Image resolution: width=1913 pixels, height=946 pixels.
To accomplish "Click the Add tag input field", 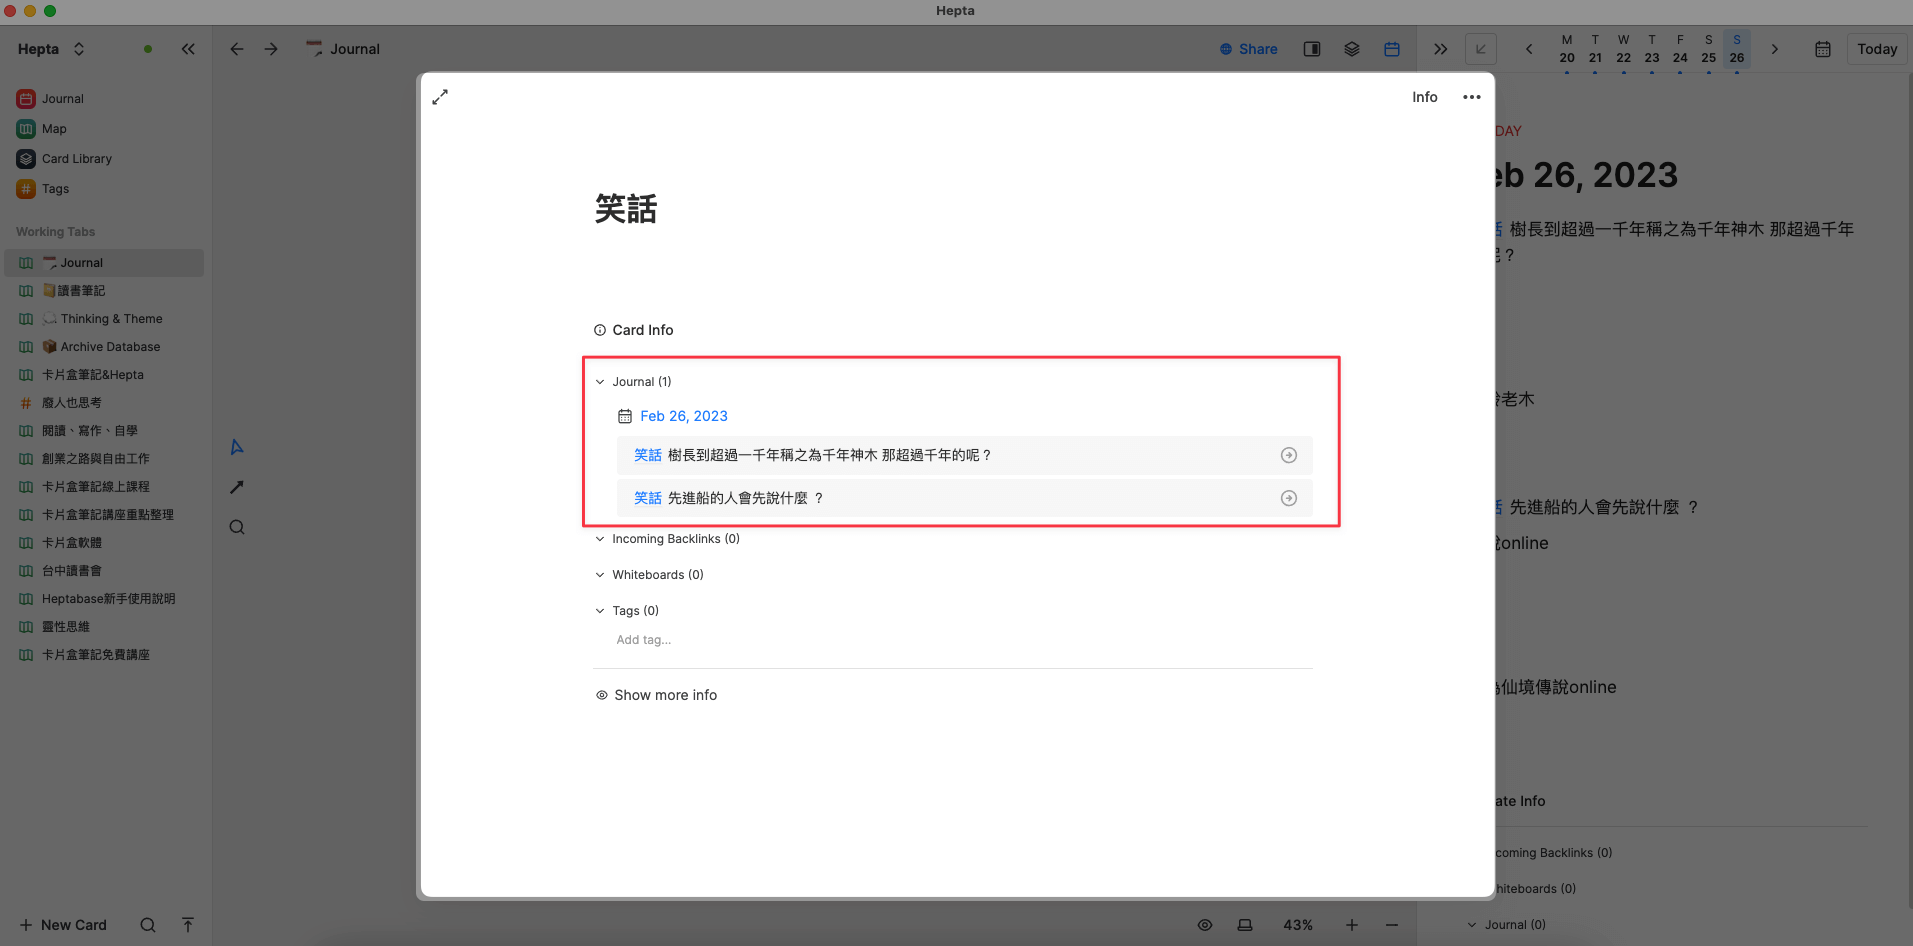I will click(x=644, y=640).
